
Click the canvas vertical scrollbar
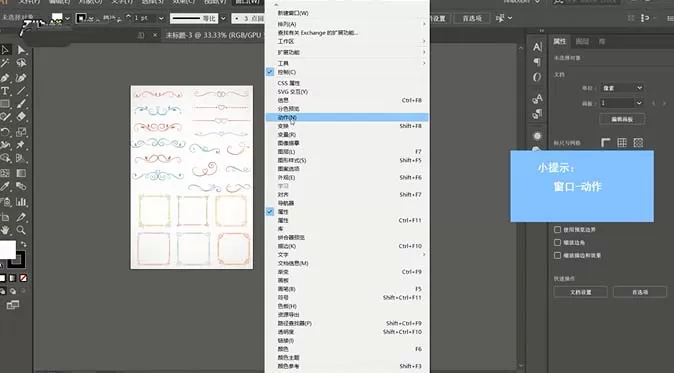click(x=521, y=206)
